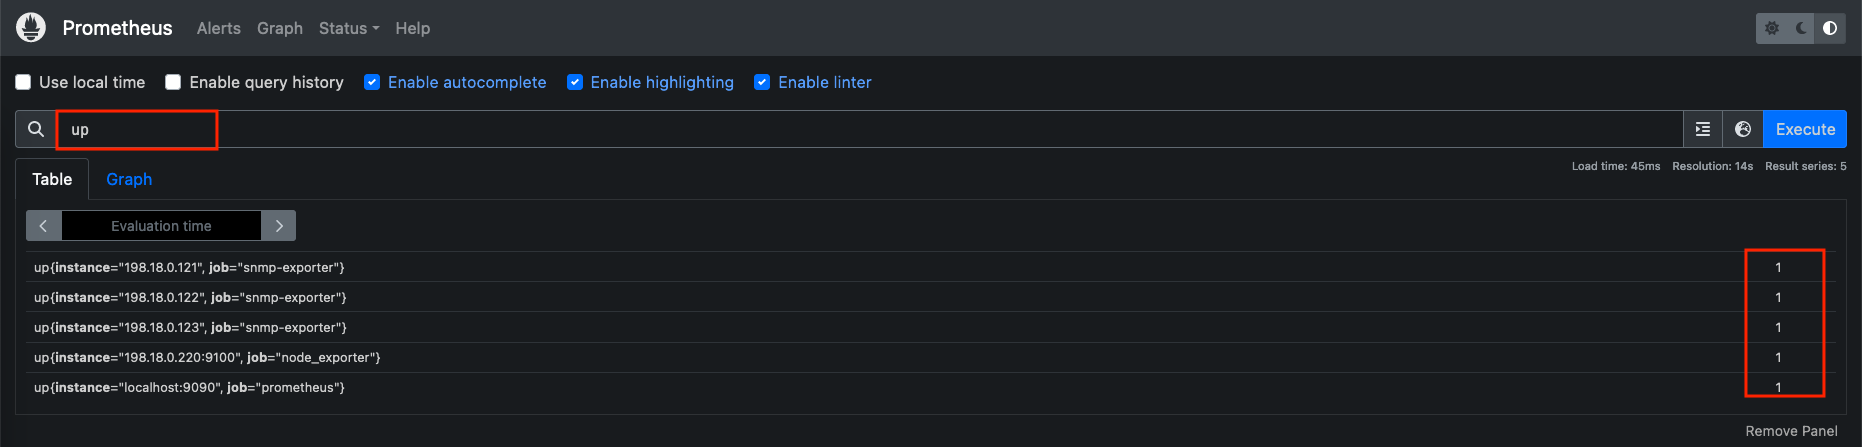Image resolution: width=1862 pixels, height=447 pixels.
Task: Switch to light theme with sun icon
Action: (1772, 28)
